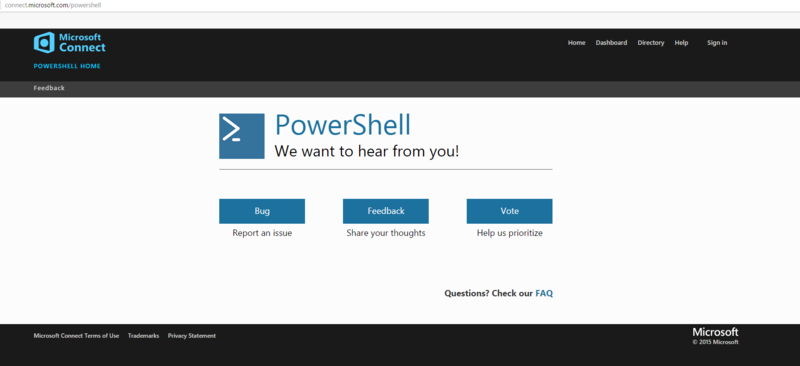Screen dimensions: 800x366
Task: Click the Microsoft Connect logo
Action: [69, 42]
